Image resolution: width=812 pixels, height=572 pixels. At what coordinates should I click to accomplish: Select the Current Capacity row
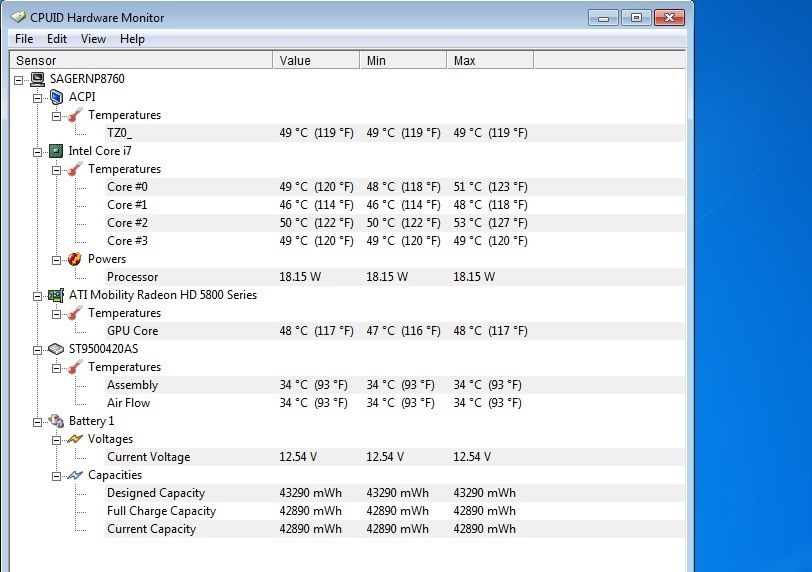[x=395, y=529]
